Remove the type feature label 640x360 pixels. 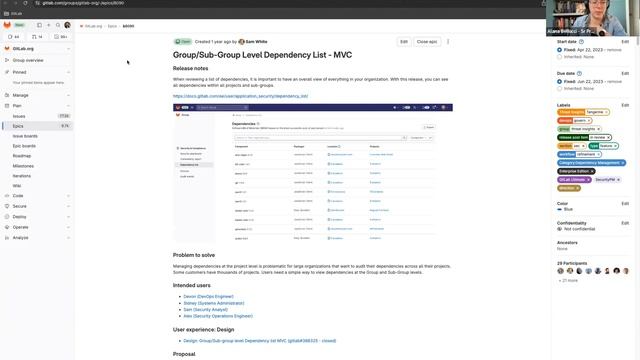[x=615, y=146]
